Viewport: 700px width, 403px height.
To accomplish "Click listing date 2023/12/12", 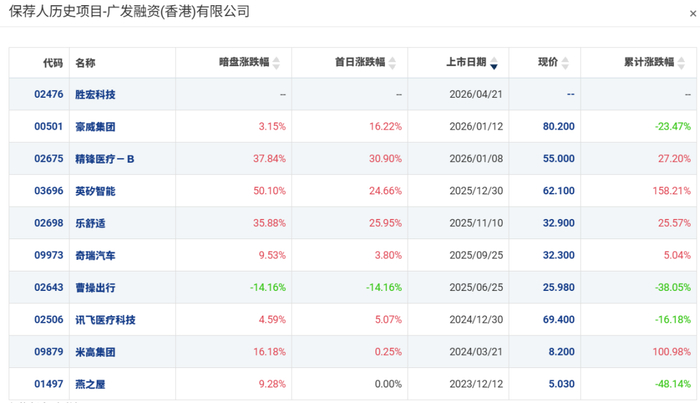I will [476, 383].
